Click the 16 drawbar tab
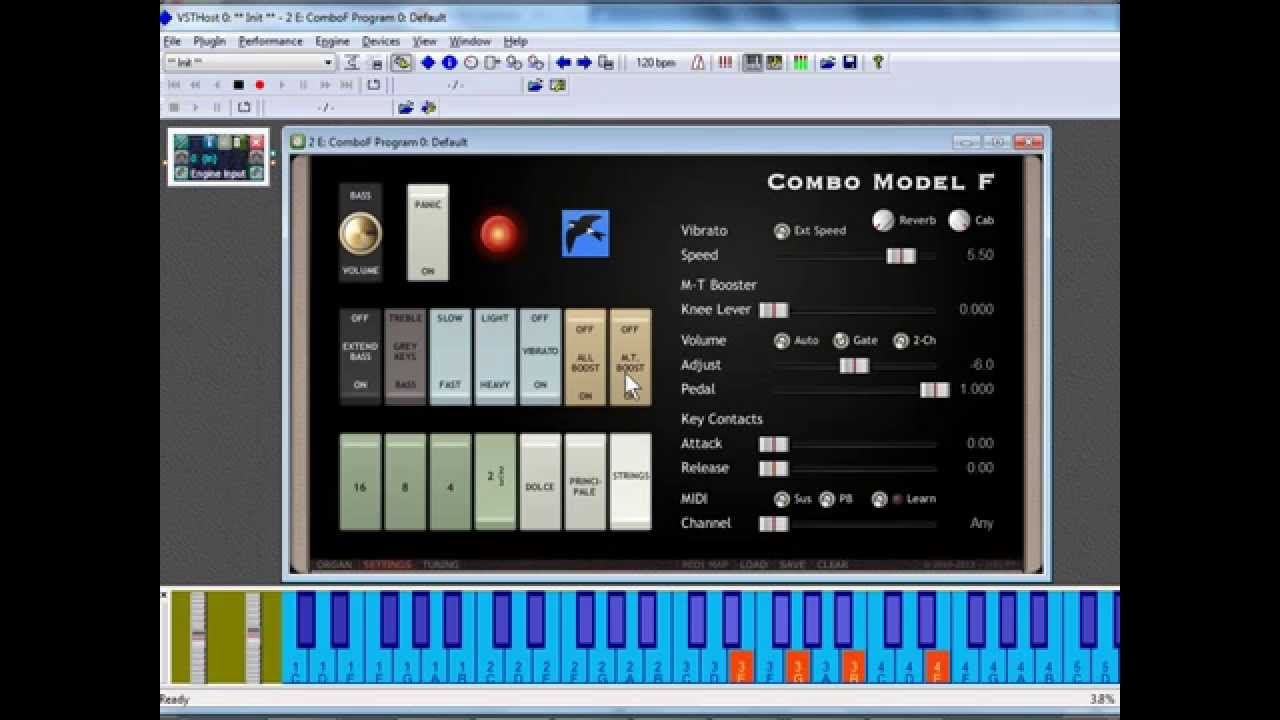1280x720 pixels. click(x=360, y=481)
